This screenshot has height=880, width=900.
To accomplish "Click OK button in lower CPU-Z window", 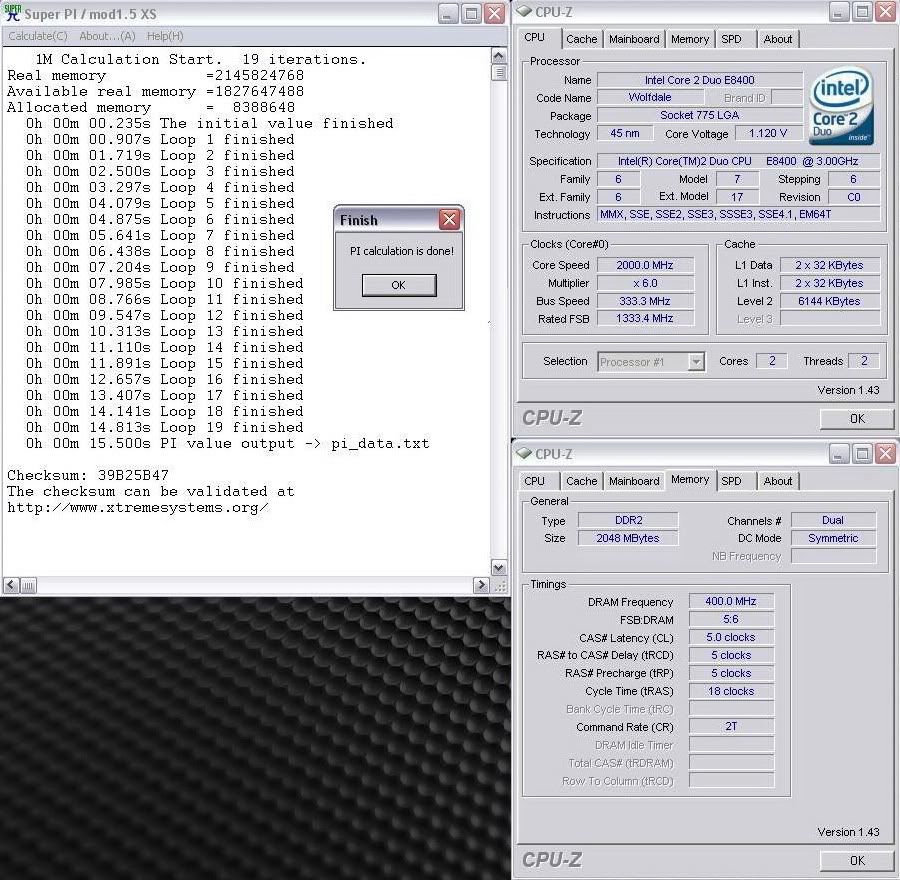I will [856, 860].
